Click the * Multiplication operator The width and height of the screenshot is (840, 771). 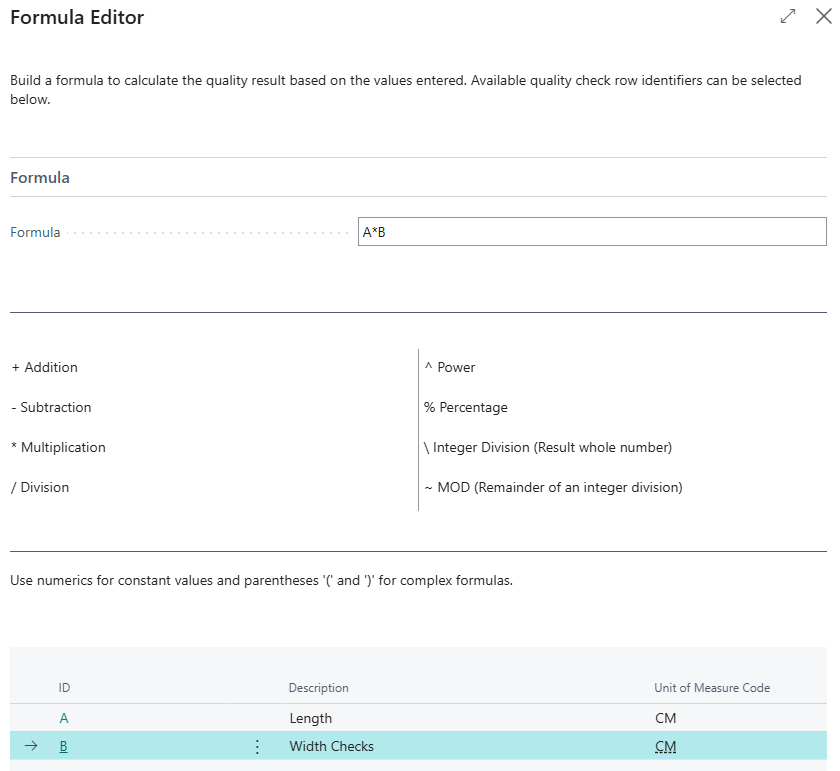pos(58,447)
